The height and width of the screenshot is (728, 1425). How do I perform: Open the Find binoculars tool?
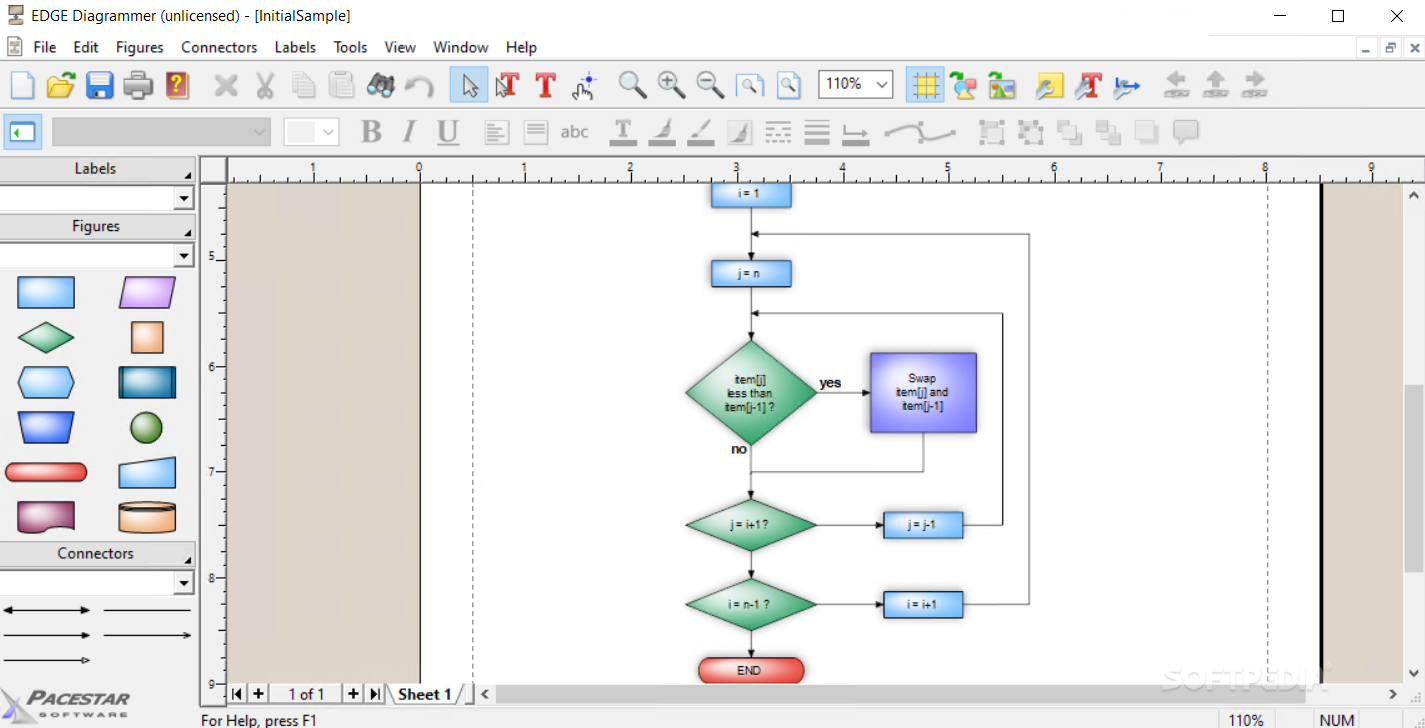pyautogui.click(x=381, y=85)
